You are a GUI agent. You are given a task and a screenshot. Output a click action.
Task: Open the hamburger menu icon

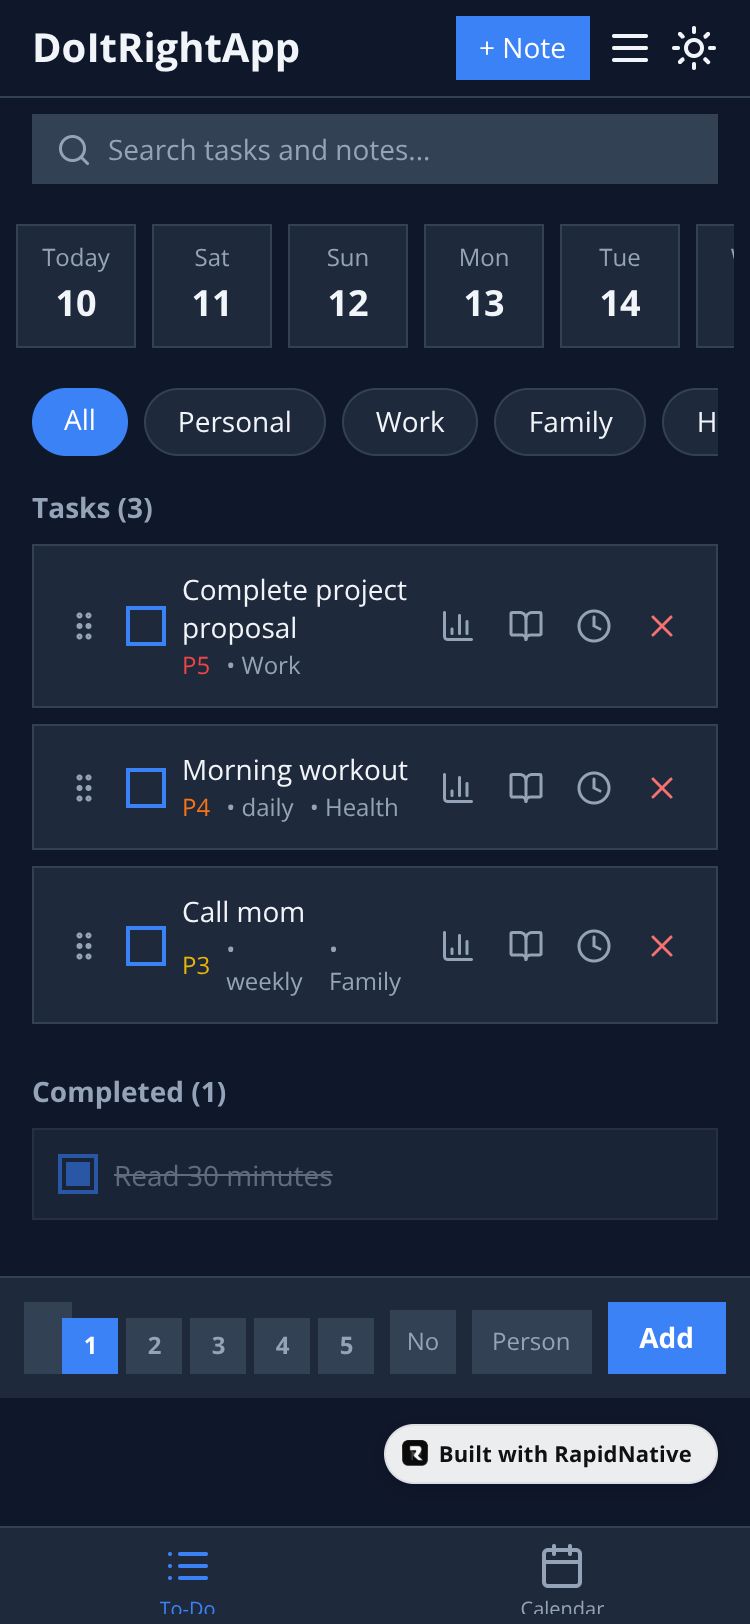(630, 48)
